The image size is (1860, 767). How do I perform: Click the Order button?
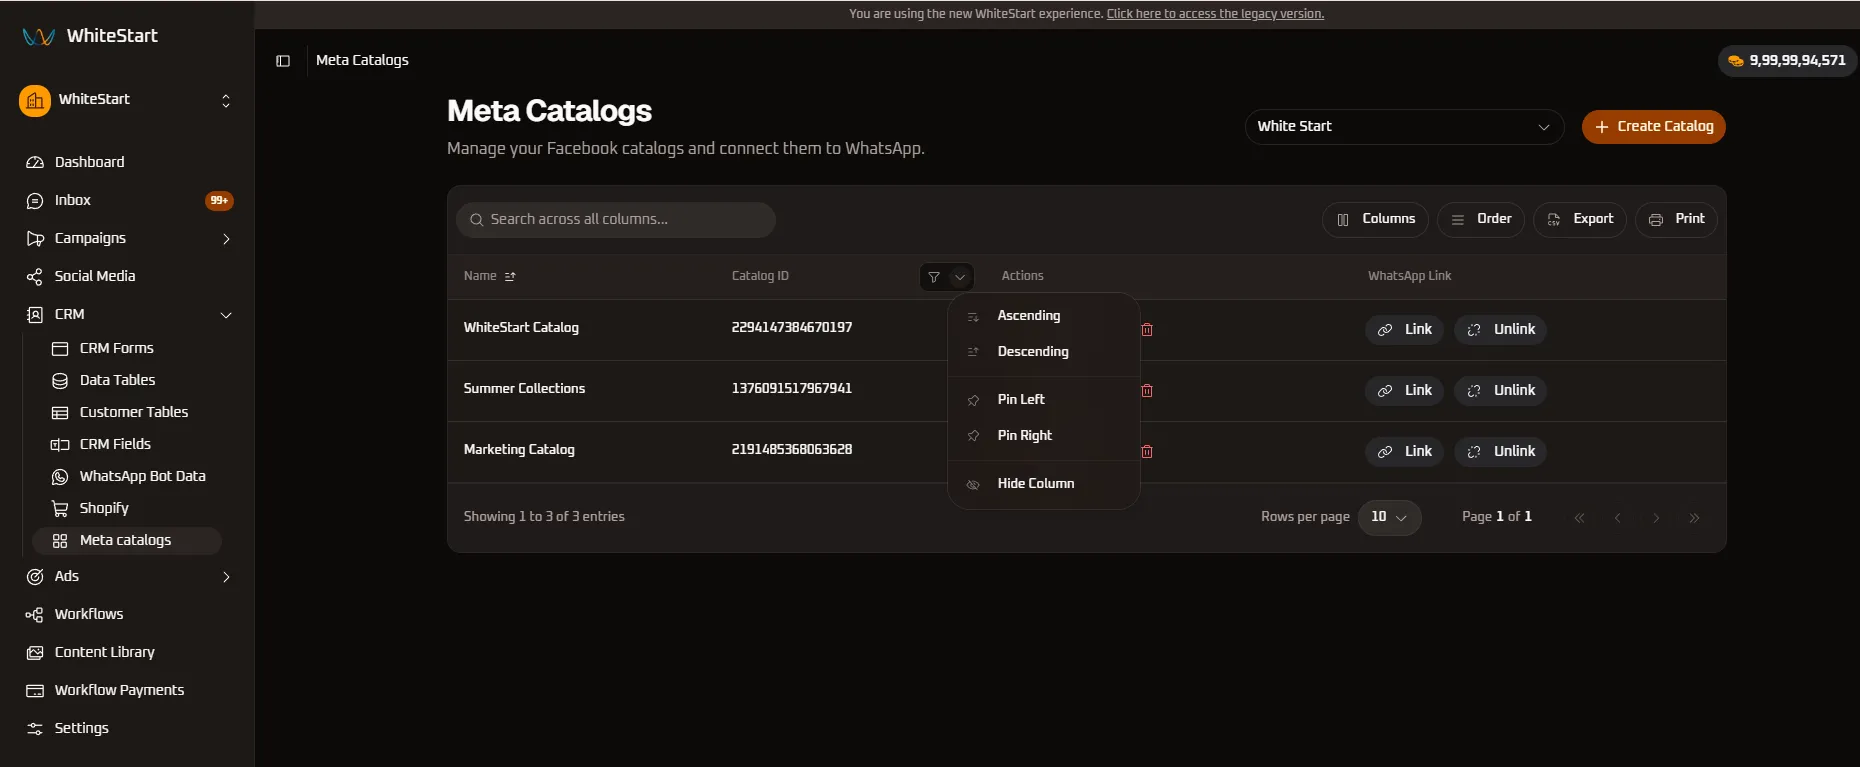click(x=1480, y=219)
